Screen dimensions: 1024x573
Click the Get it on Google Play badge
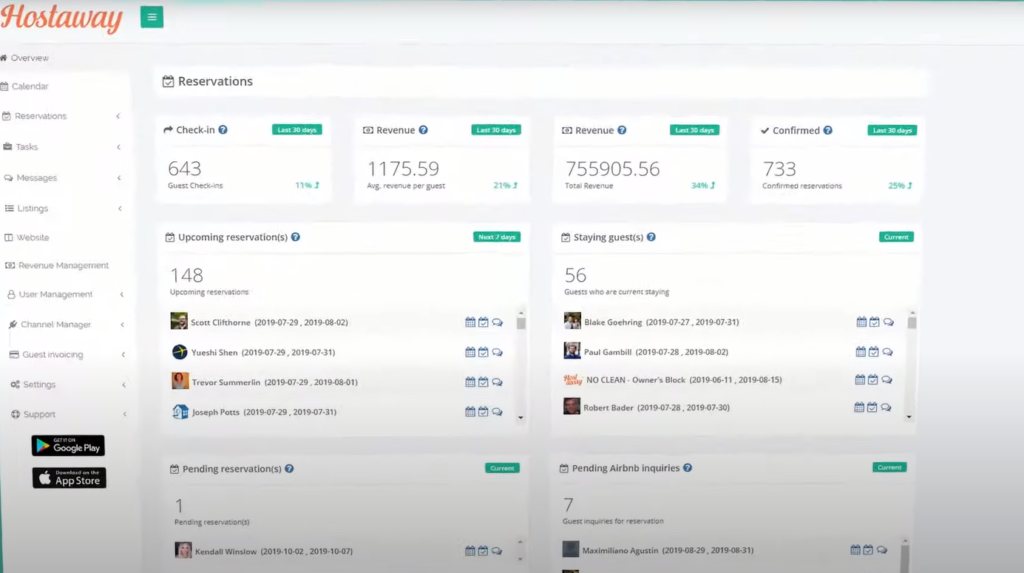pyautogui.click(x=68, y=446)
